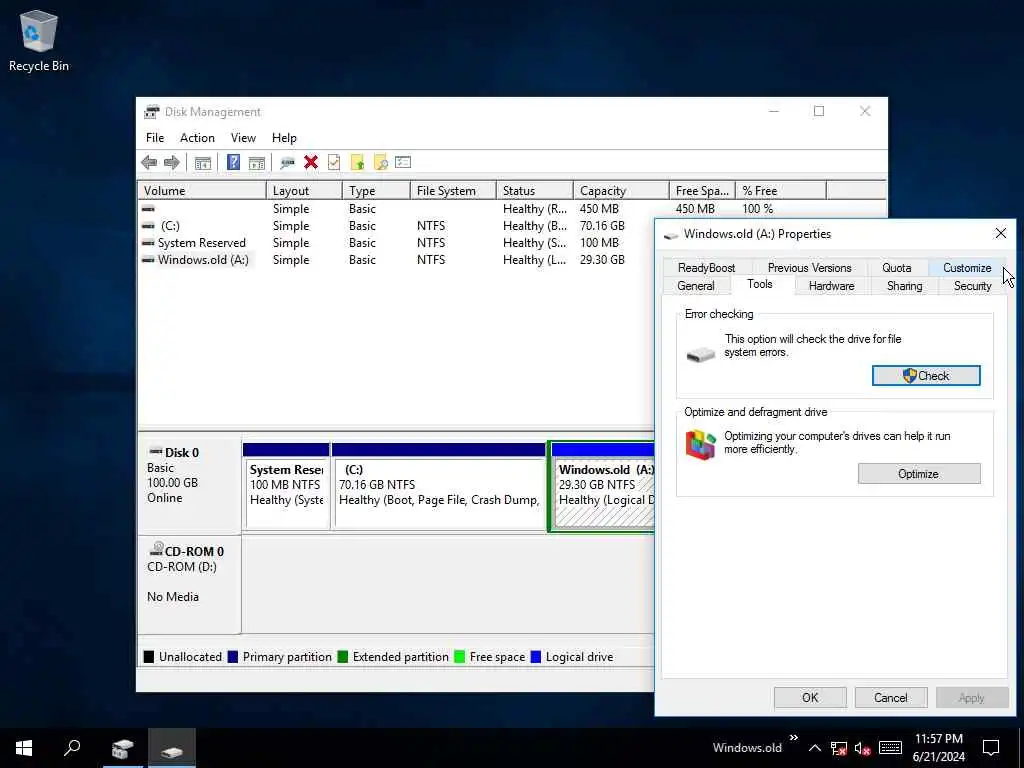
Task: Close the Windows.old Properties dialog
Action: click(1000, 233)
